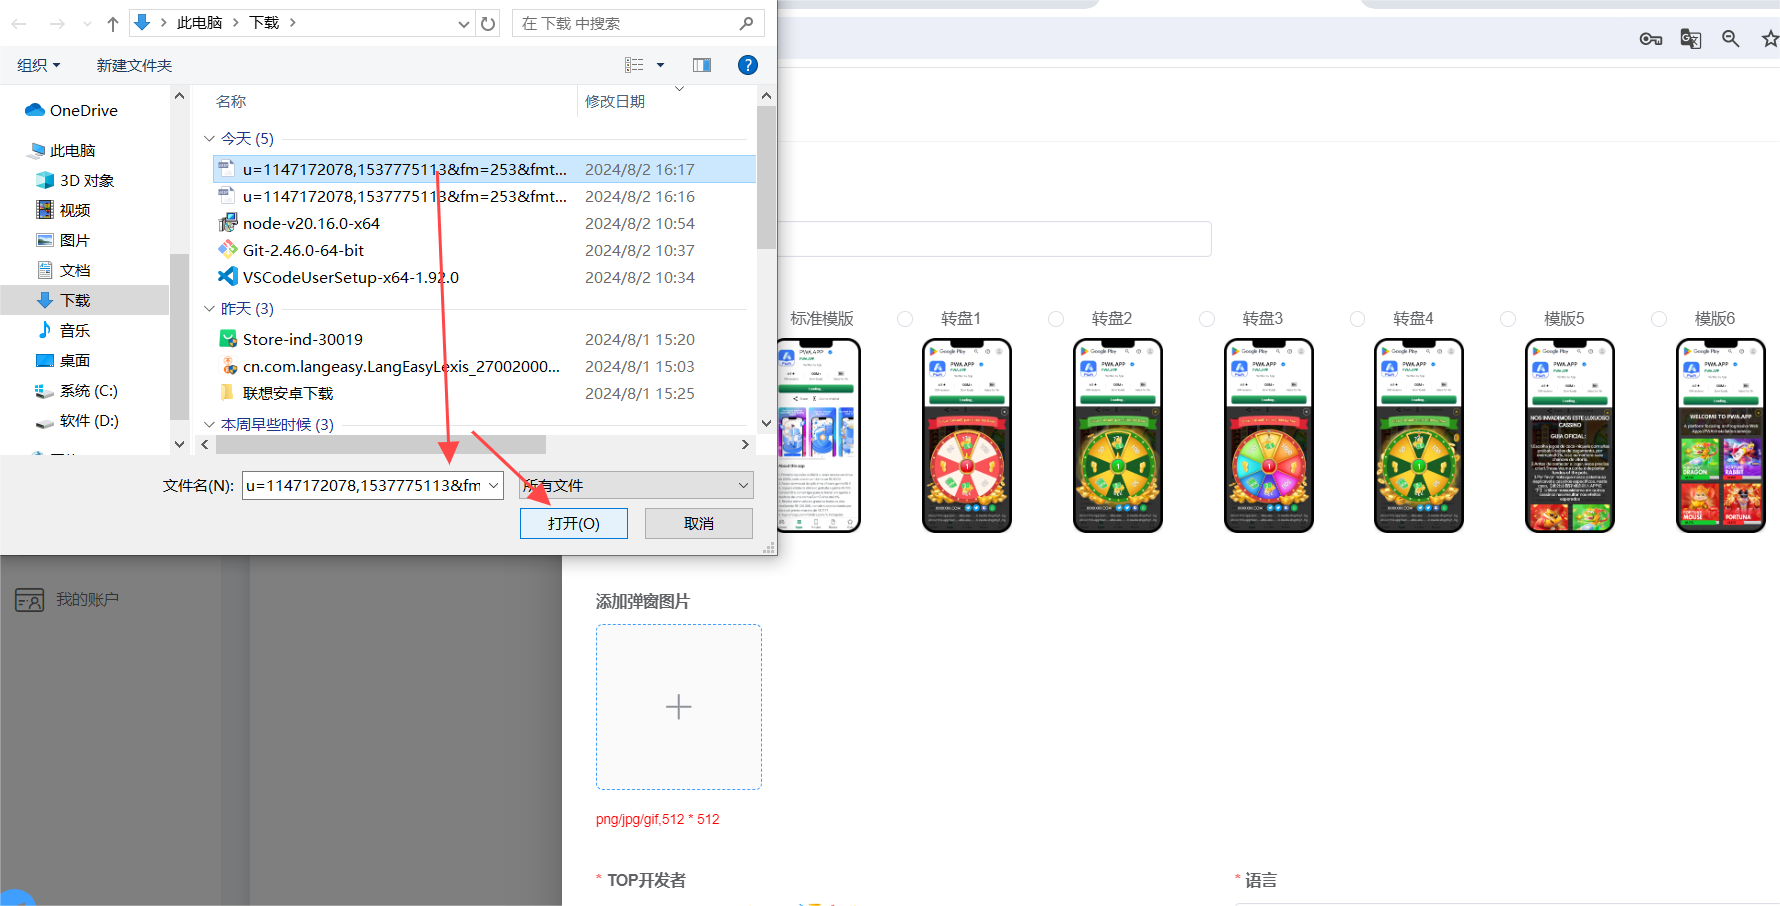This screenshot has width=1780, height=906.
Task: Open the saved passwords key icon
Action: (x=1651, y=38)
